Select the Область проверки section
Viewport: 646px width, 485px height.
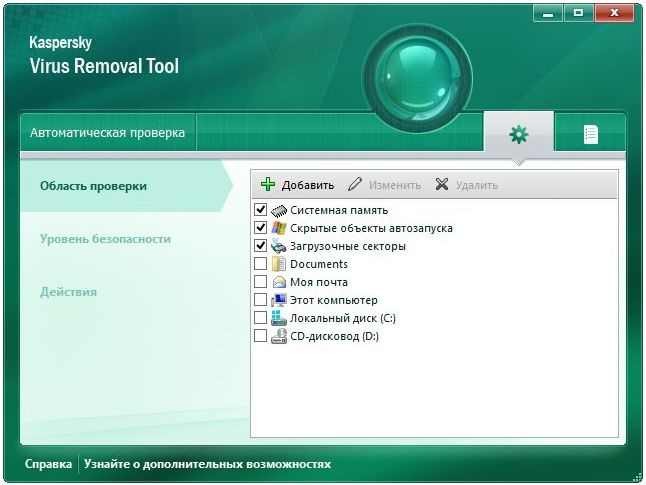(93, 186)
